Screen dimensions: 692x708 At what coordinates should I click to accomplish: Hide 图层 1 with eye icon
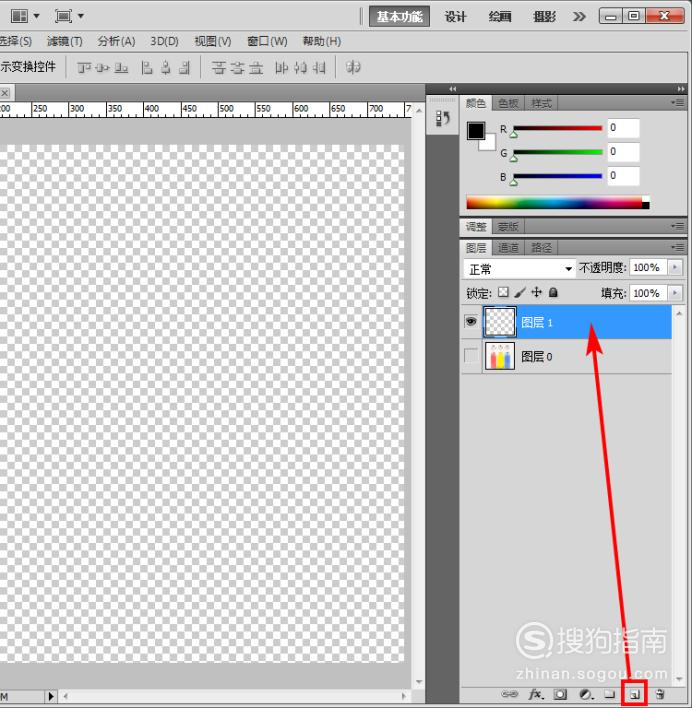click(471, 321)
